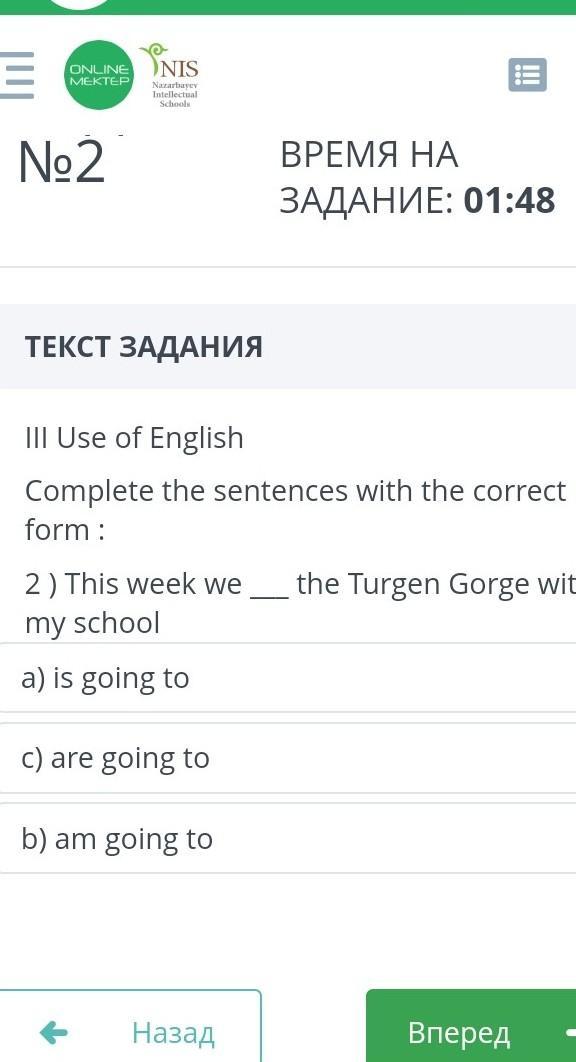Click the ВРЕМЯ НА ЗАДАНИЕ label
The width and height of the screenshot is (576, 1062).
coord(369,177)
